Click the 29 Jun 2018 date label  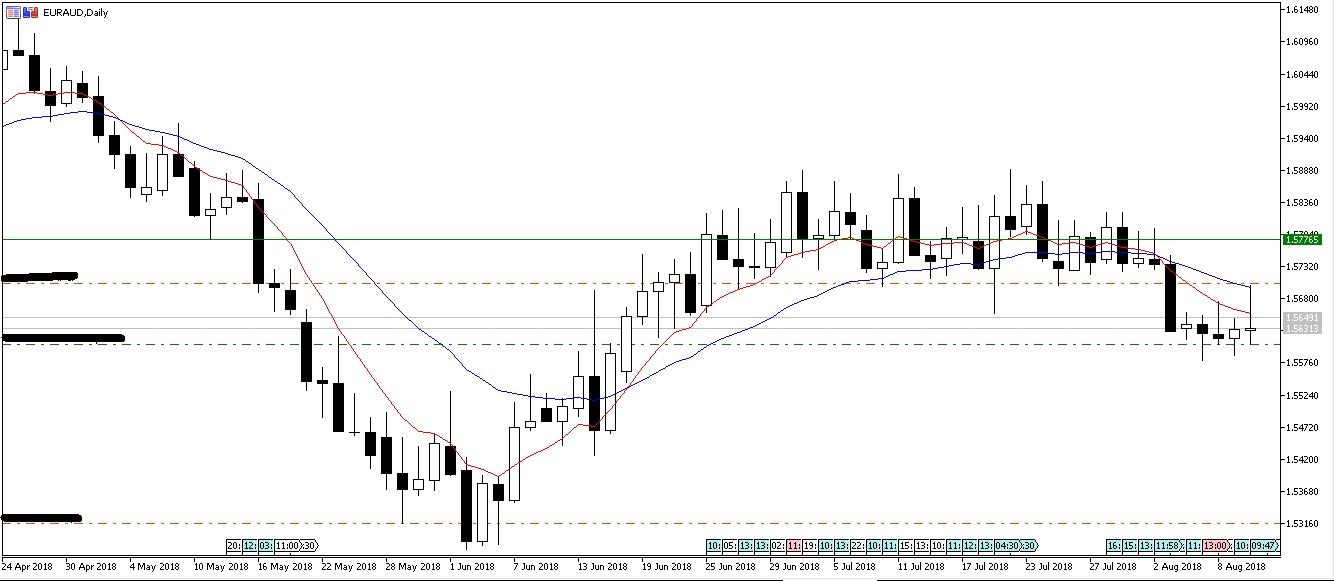(795, 566)
